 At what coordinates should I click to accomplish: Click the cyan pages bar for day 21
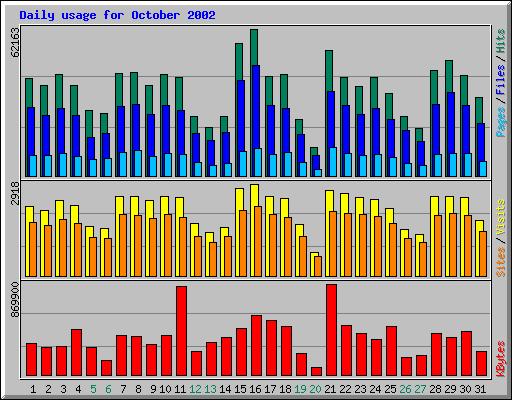[333, 162]
